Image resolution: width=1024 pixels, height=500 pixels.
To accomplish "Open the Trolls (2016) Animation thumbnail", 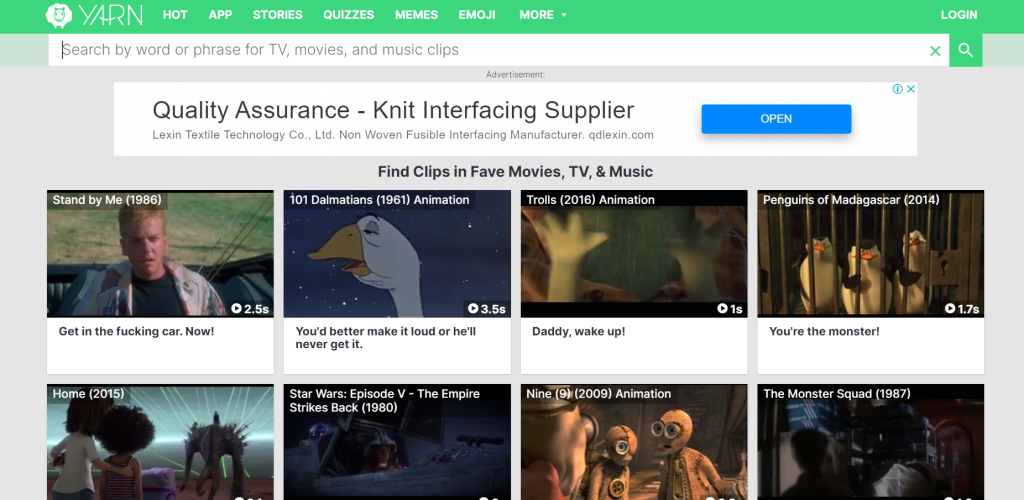I will tap(633, 254).
